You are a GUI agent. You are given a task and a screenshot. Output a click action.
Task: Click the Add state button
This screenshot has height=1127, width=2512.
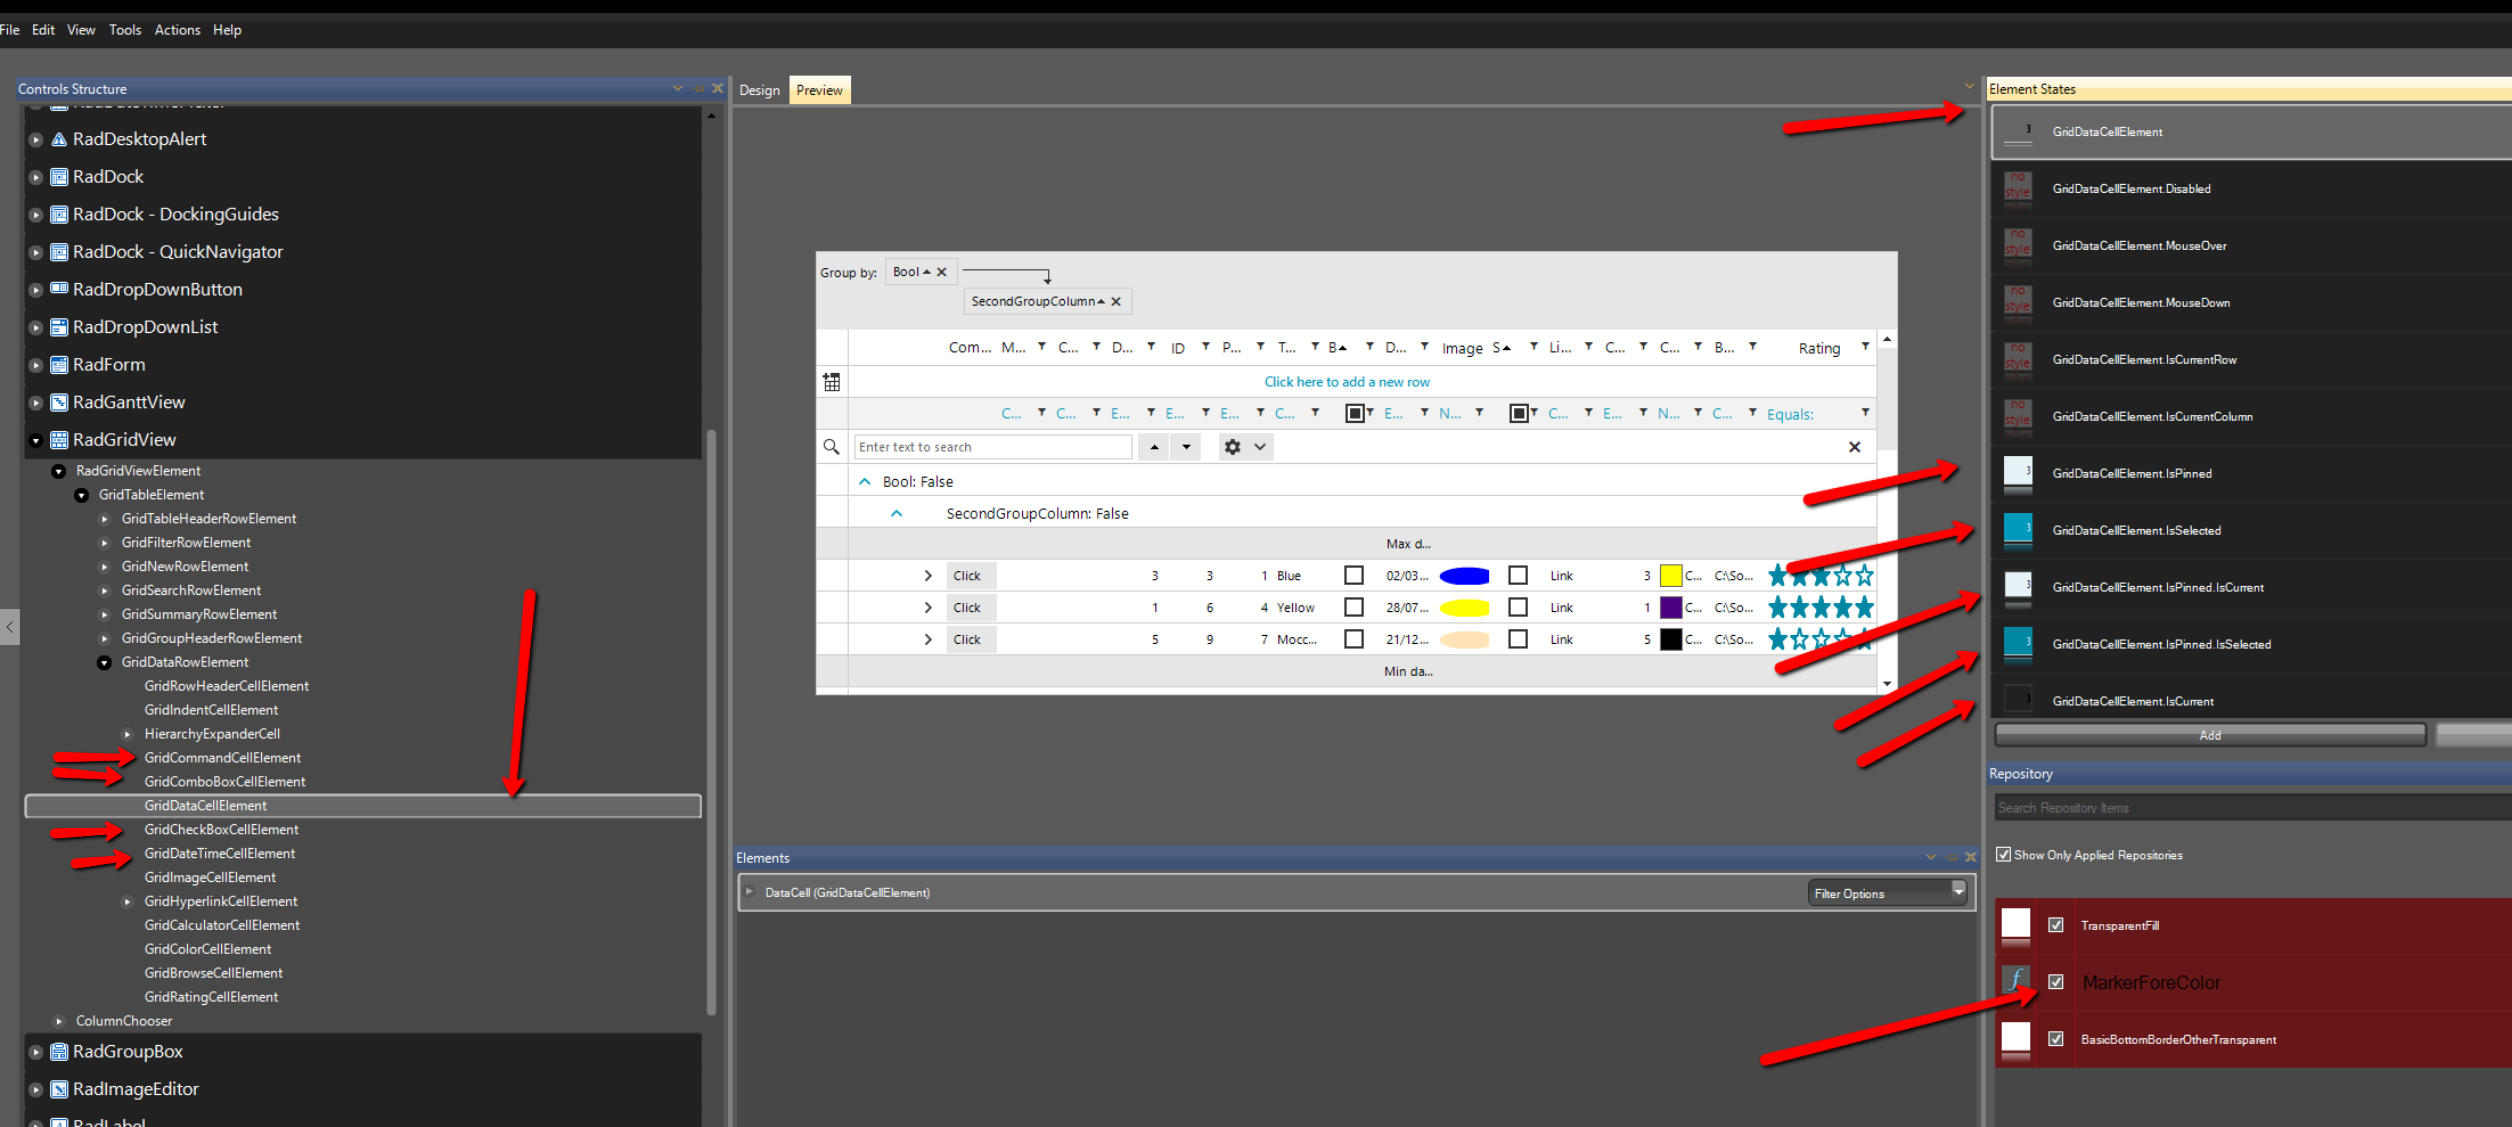point(2210,735)
